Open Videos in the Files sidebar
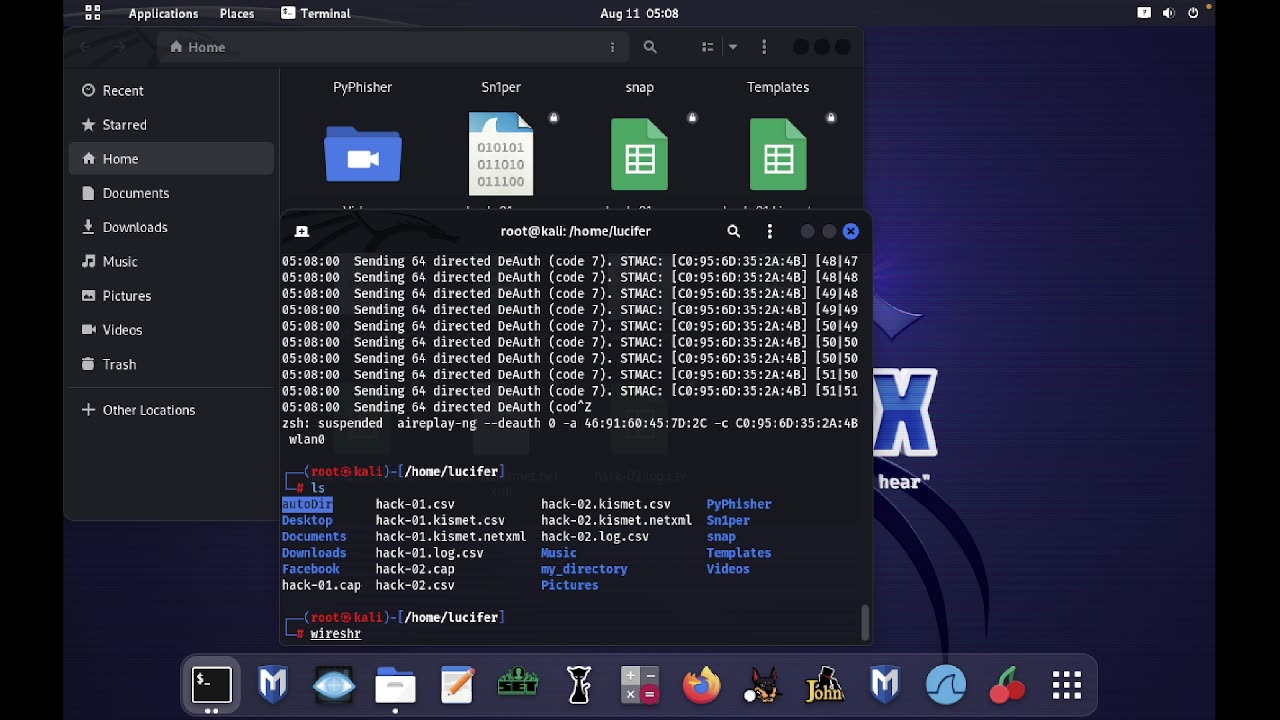1280x720 pixels. click(x=171, y=330)
